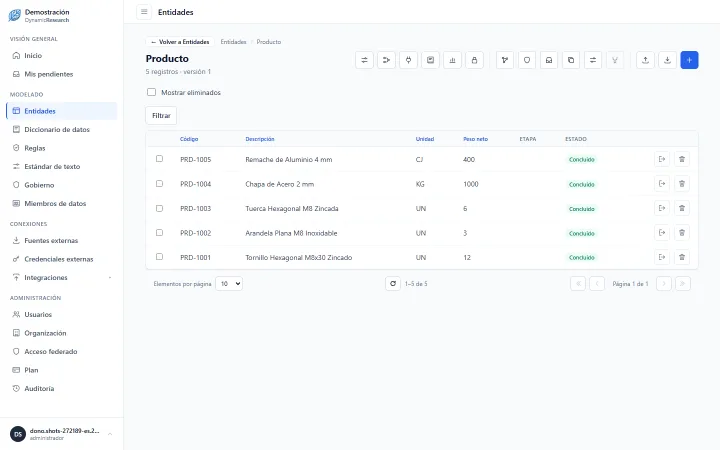This screenshot has width=720, height=450.
Task: Go to Inicio in sidebar
Action: pos(62,56)
